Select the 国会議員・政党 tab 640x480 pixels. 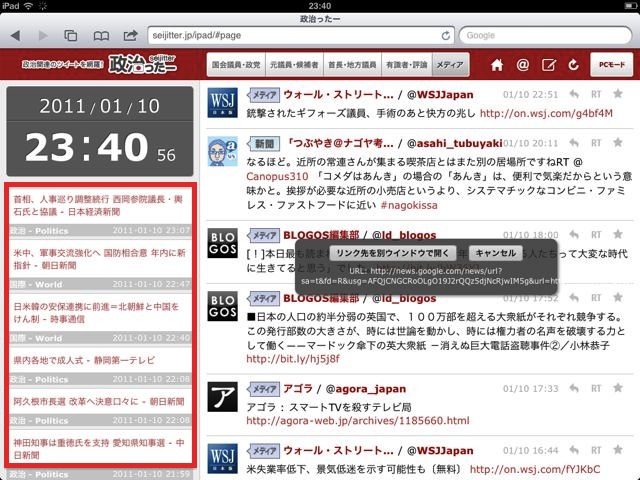236,64
